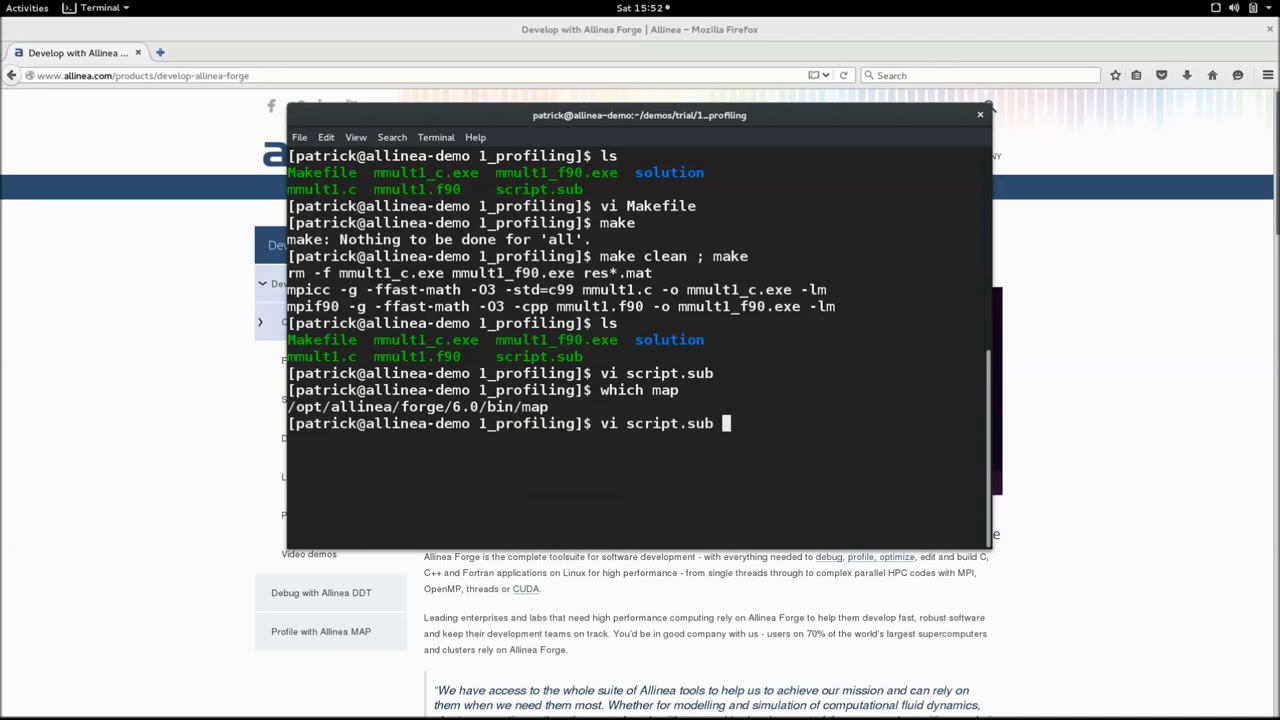Screen dimensions: 1280x720
Task: Reload the current Firefox page
Action: 844,75
